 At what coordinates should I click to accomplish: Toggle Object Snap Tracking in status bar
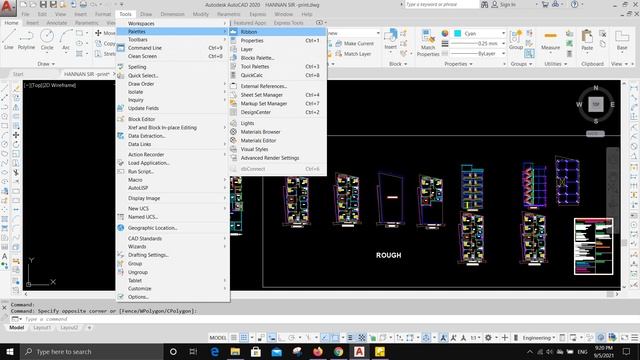tap(324, 338)
